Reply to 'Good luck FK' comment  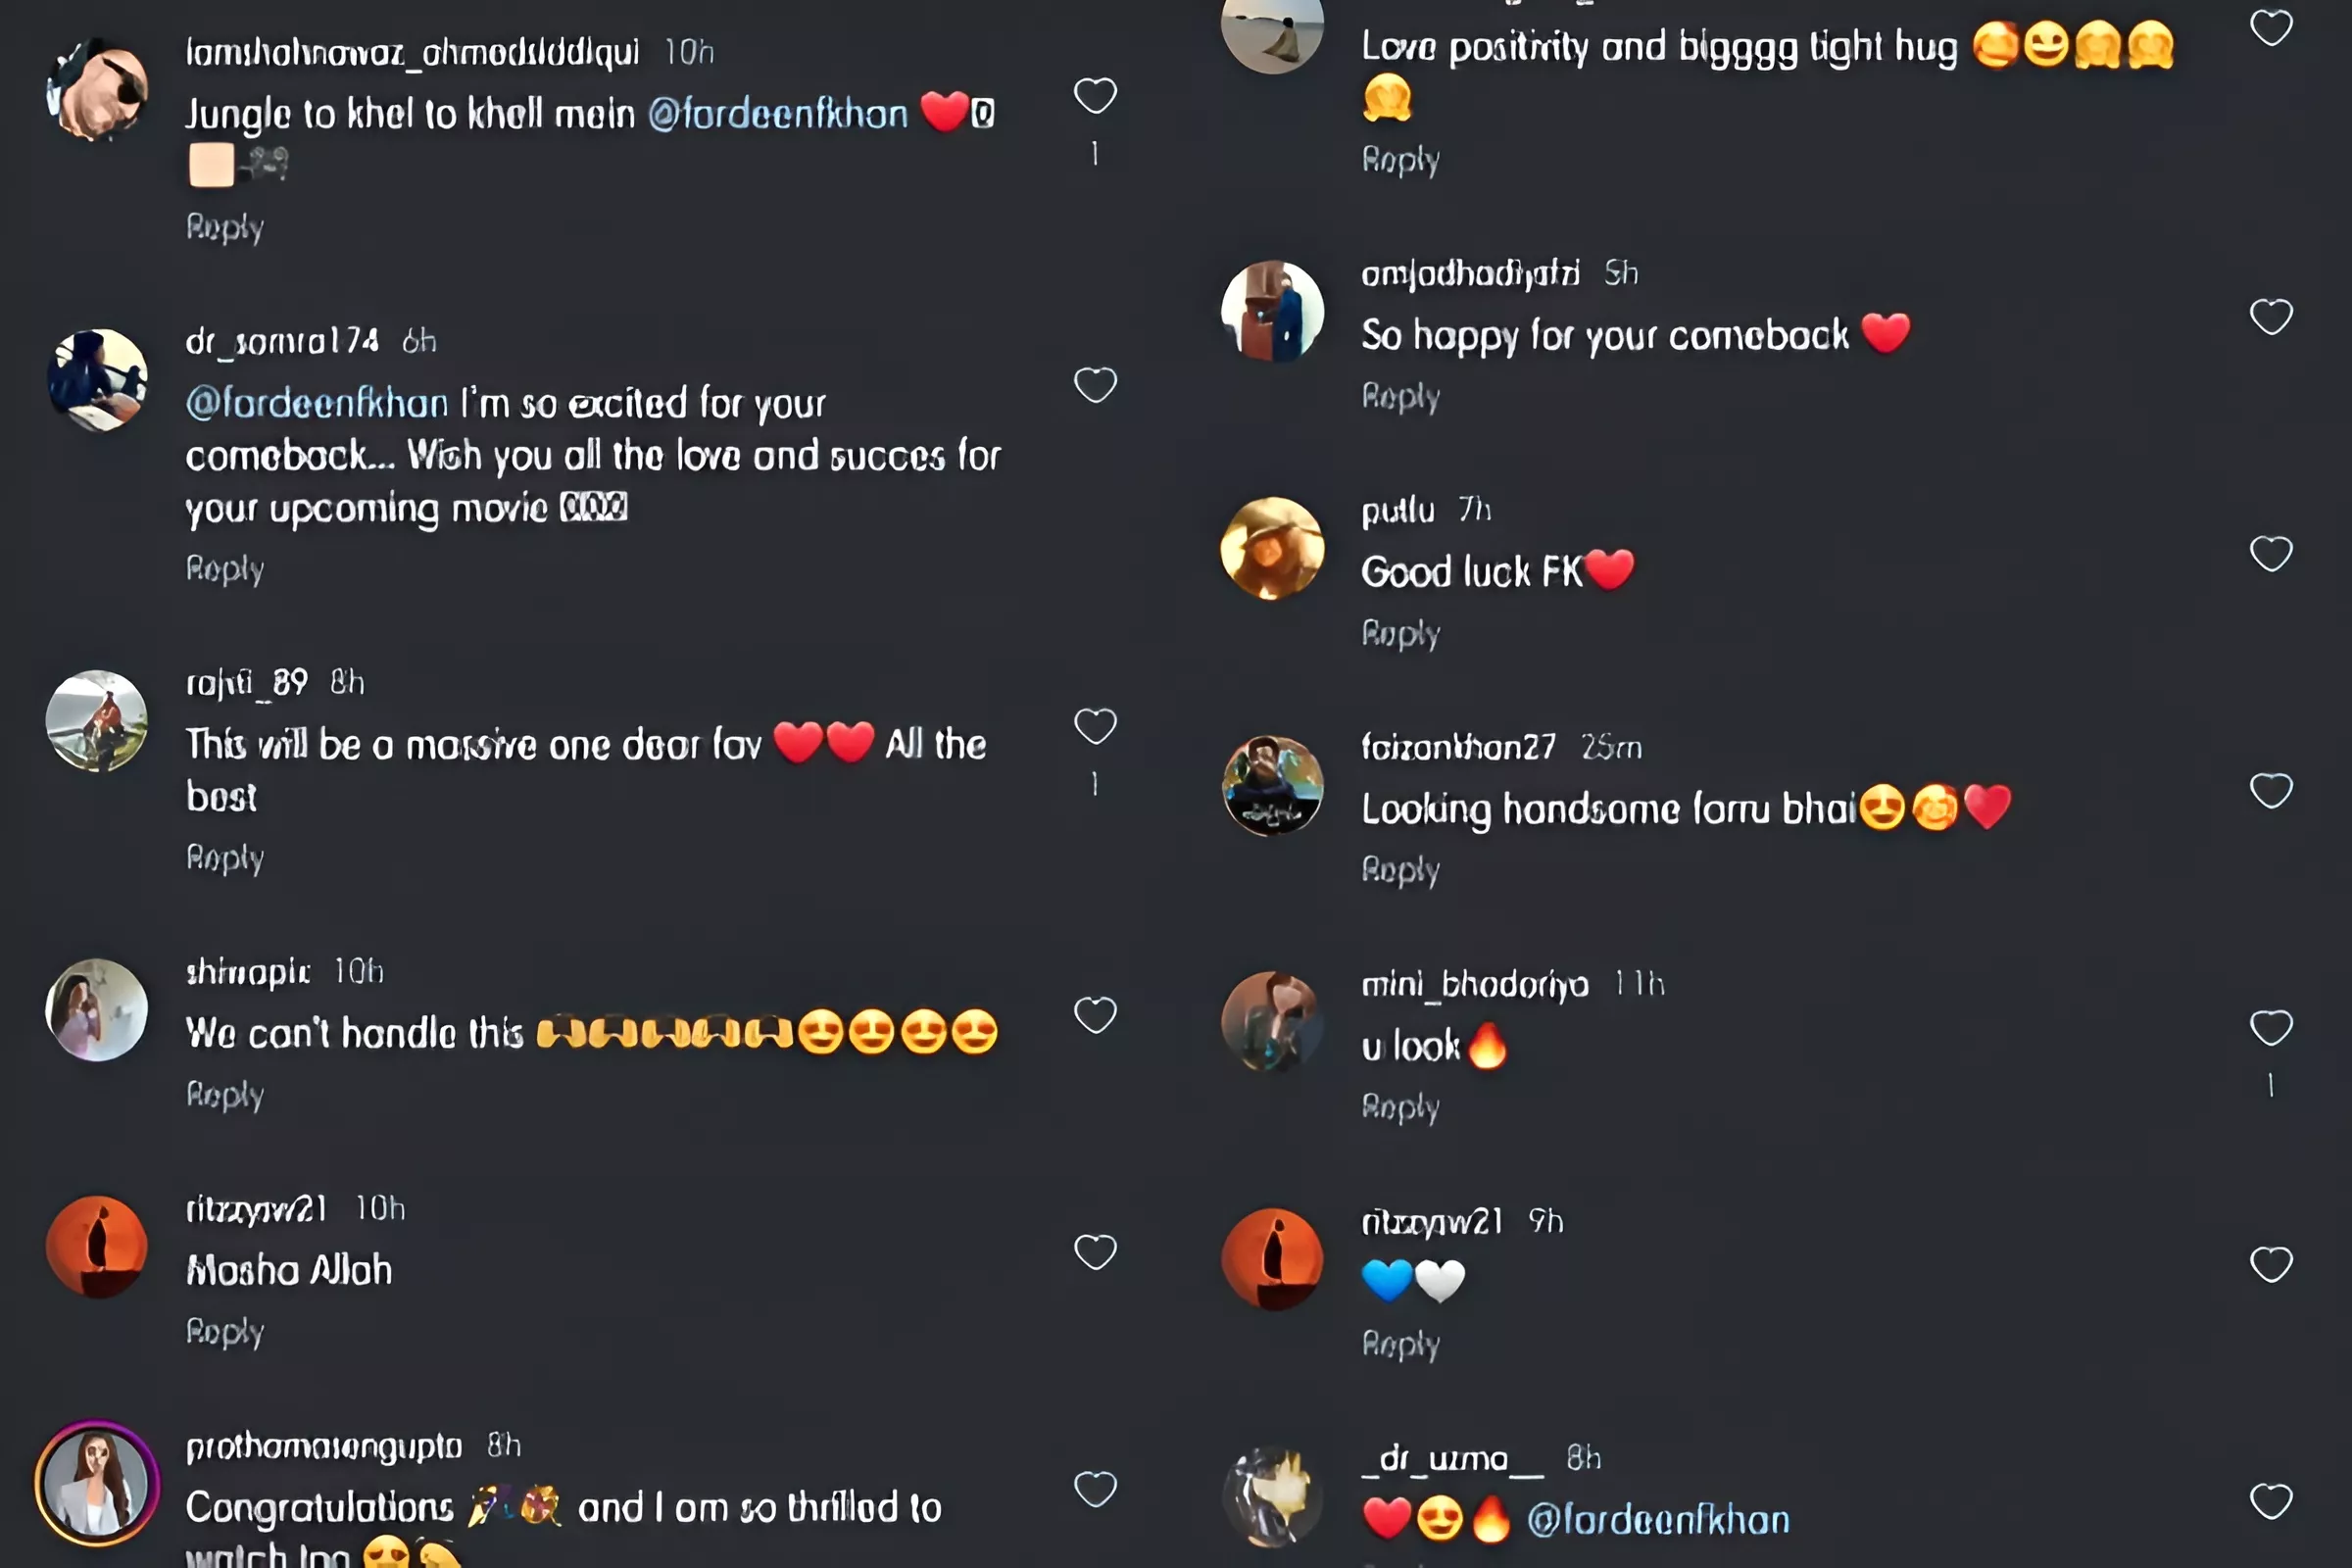1400,634
